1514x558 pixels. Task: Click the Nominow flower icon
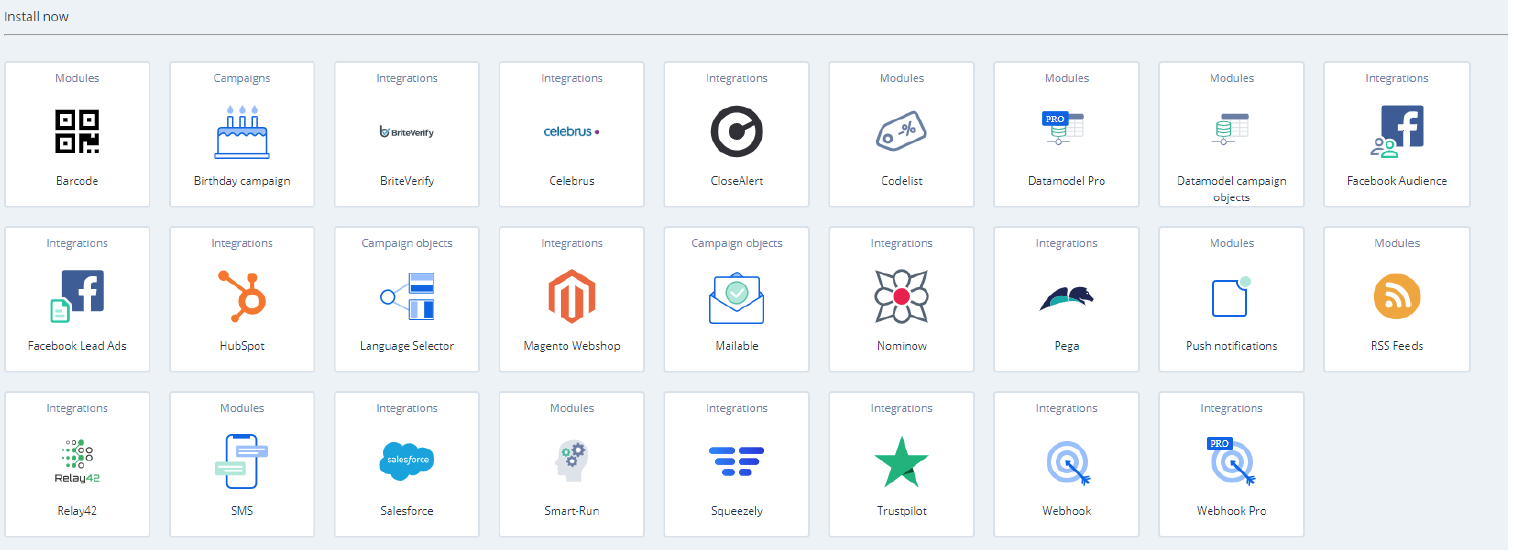coord(902,296)
